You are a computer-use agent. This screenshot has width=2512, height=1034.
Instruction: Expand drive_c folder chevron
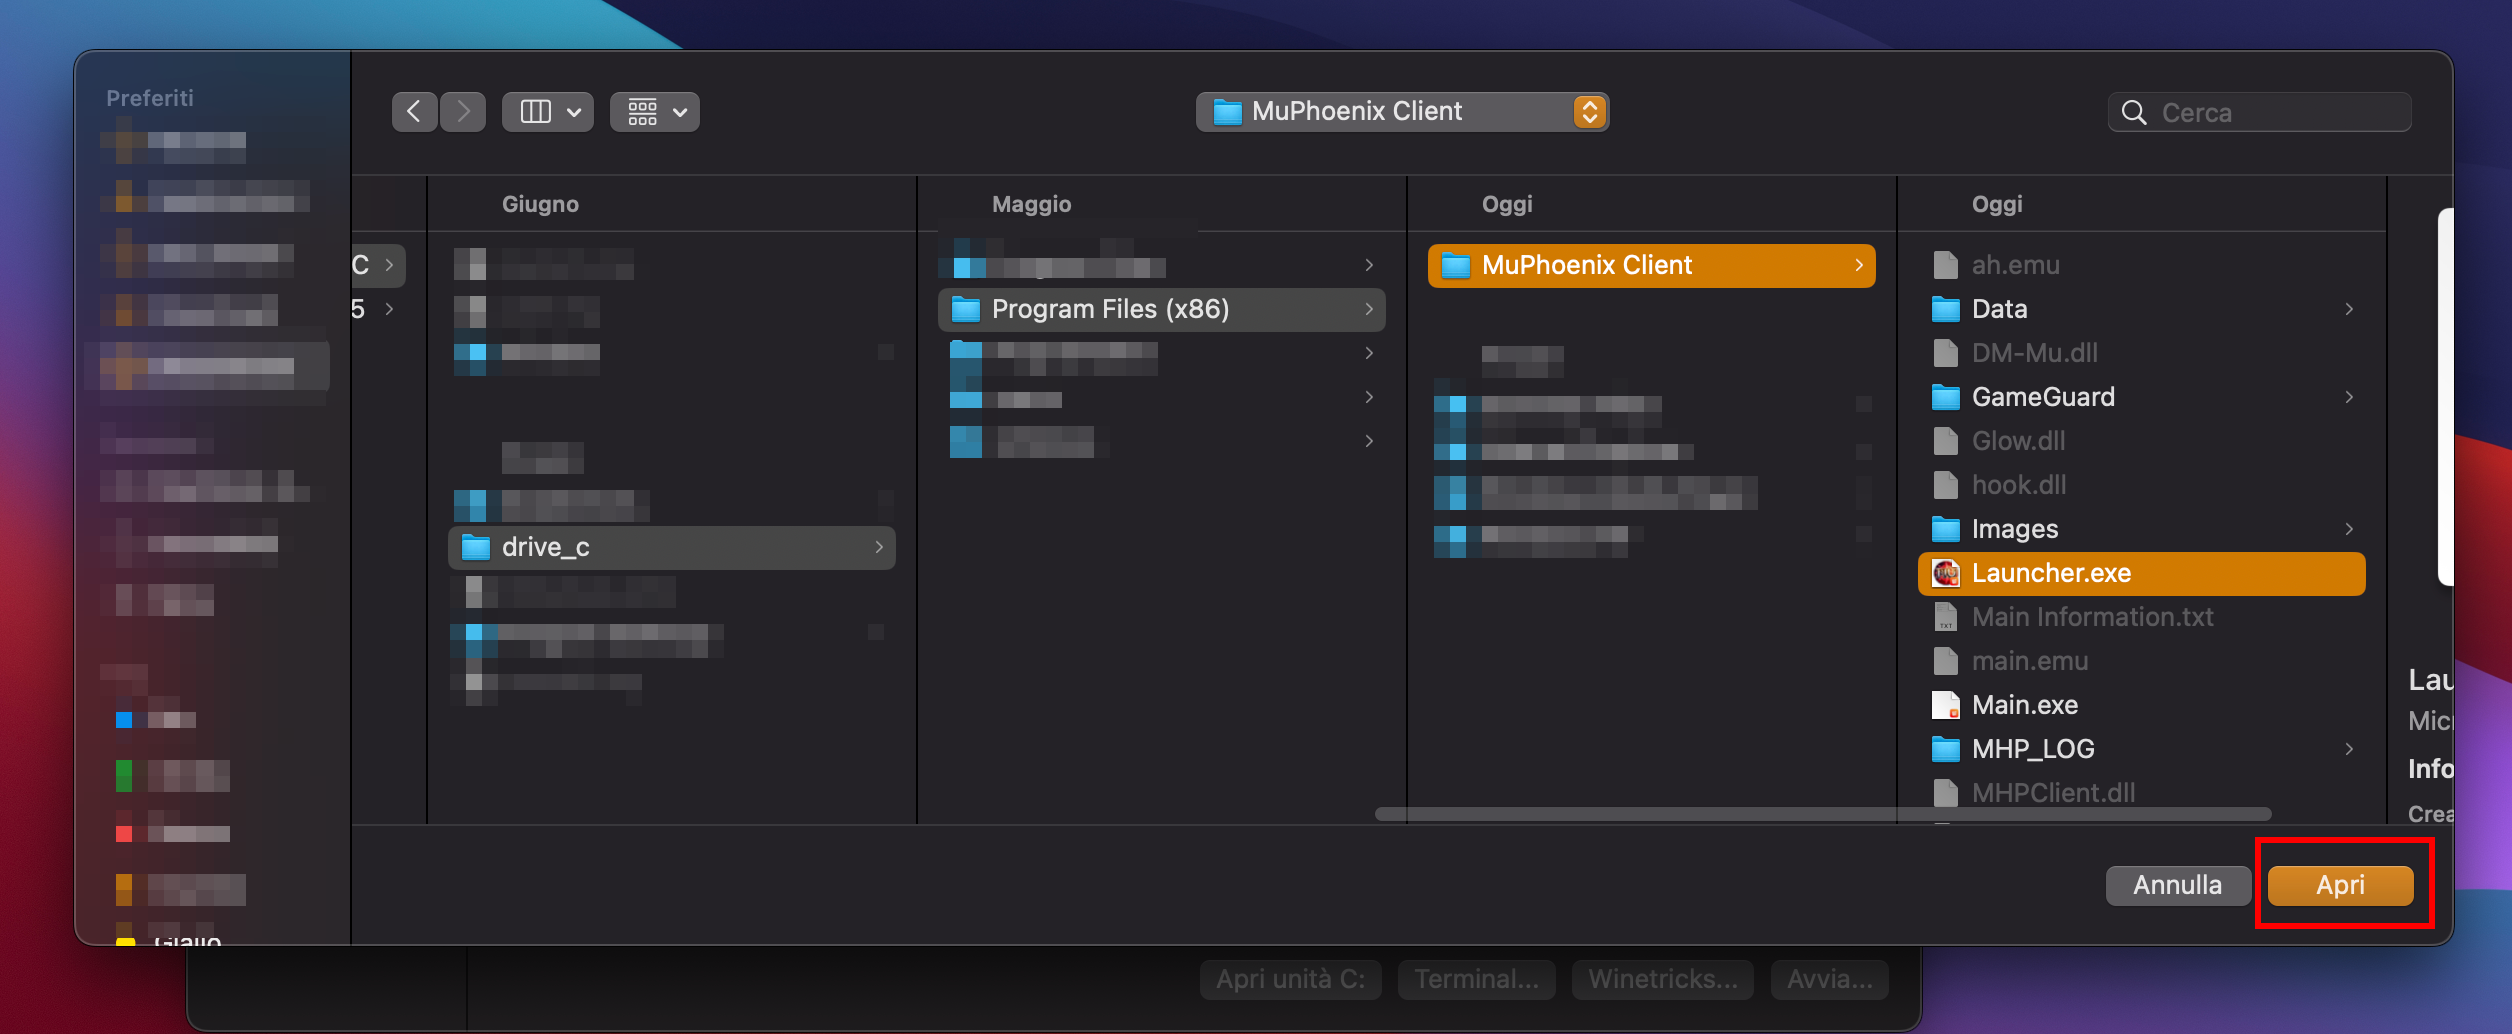coord(879,547)
